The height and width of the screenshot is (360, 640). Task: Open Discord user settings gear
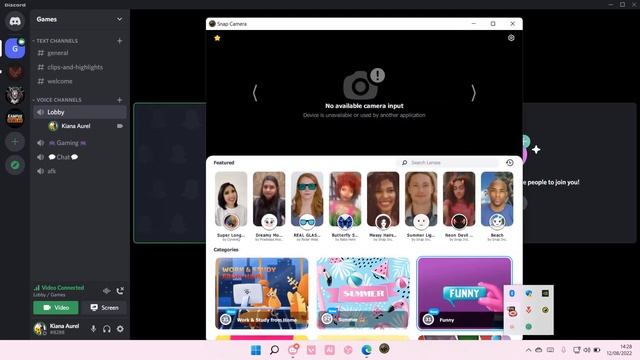coord(120,329)
